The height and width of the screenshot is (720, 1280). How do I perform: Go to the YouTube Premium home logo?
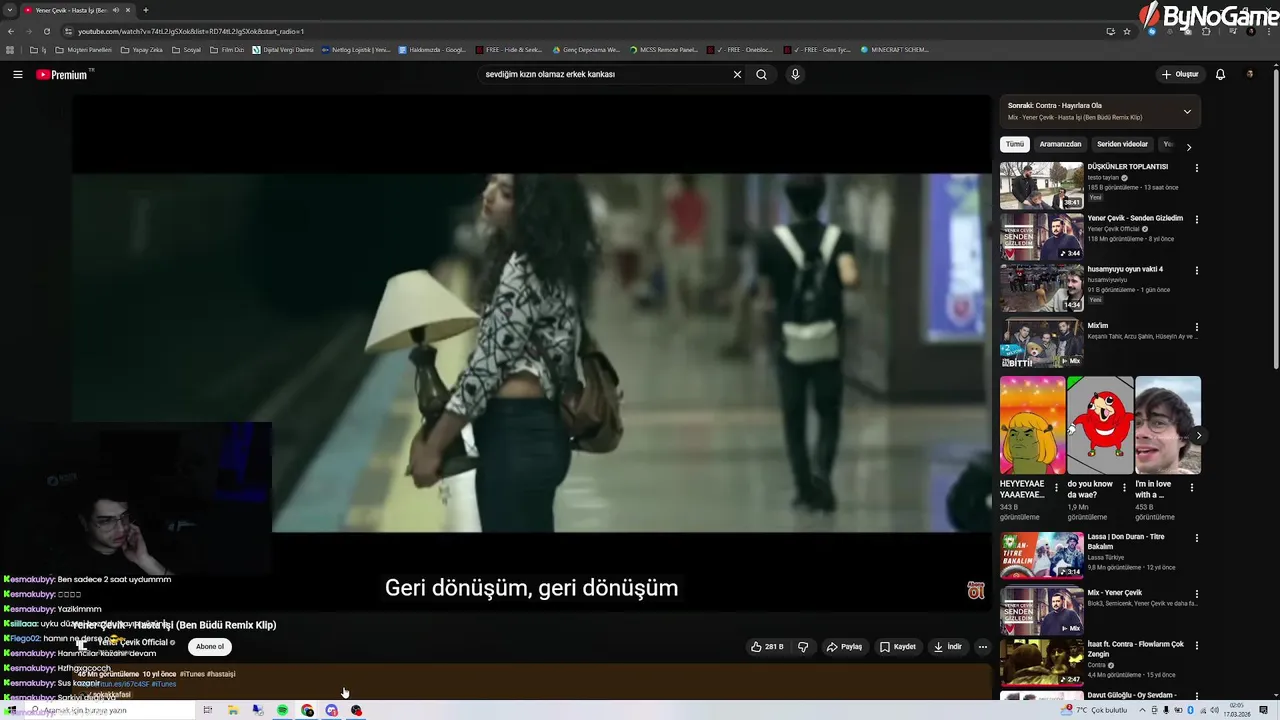[64, 74]
